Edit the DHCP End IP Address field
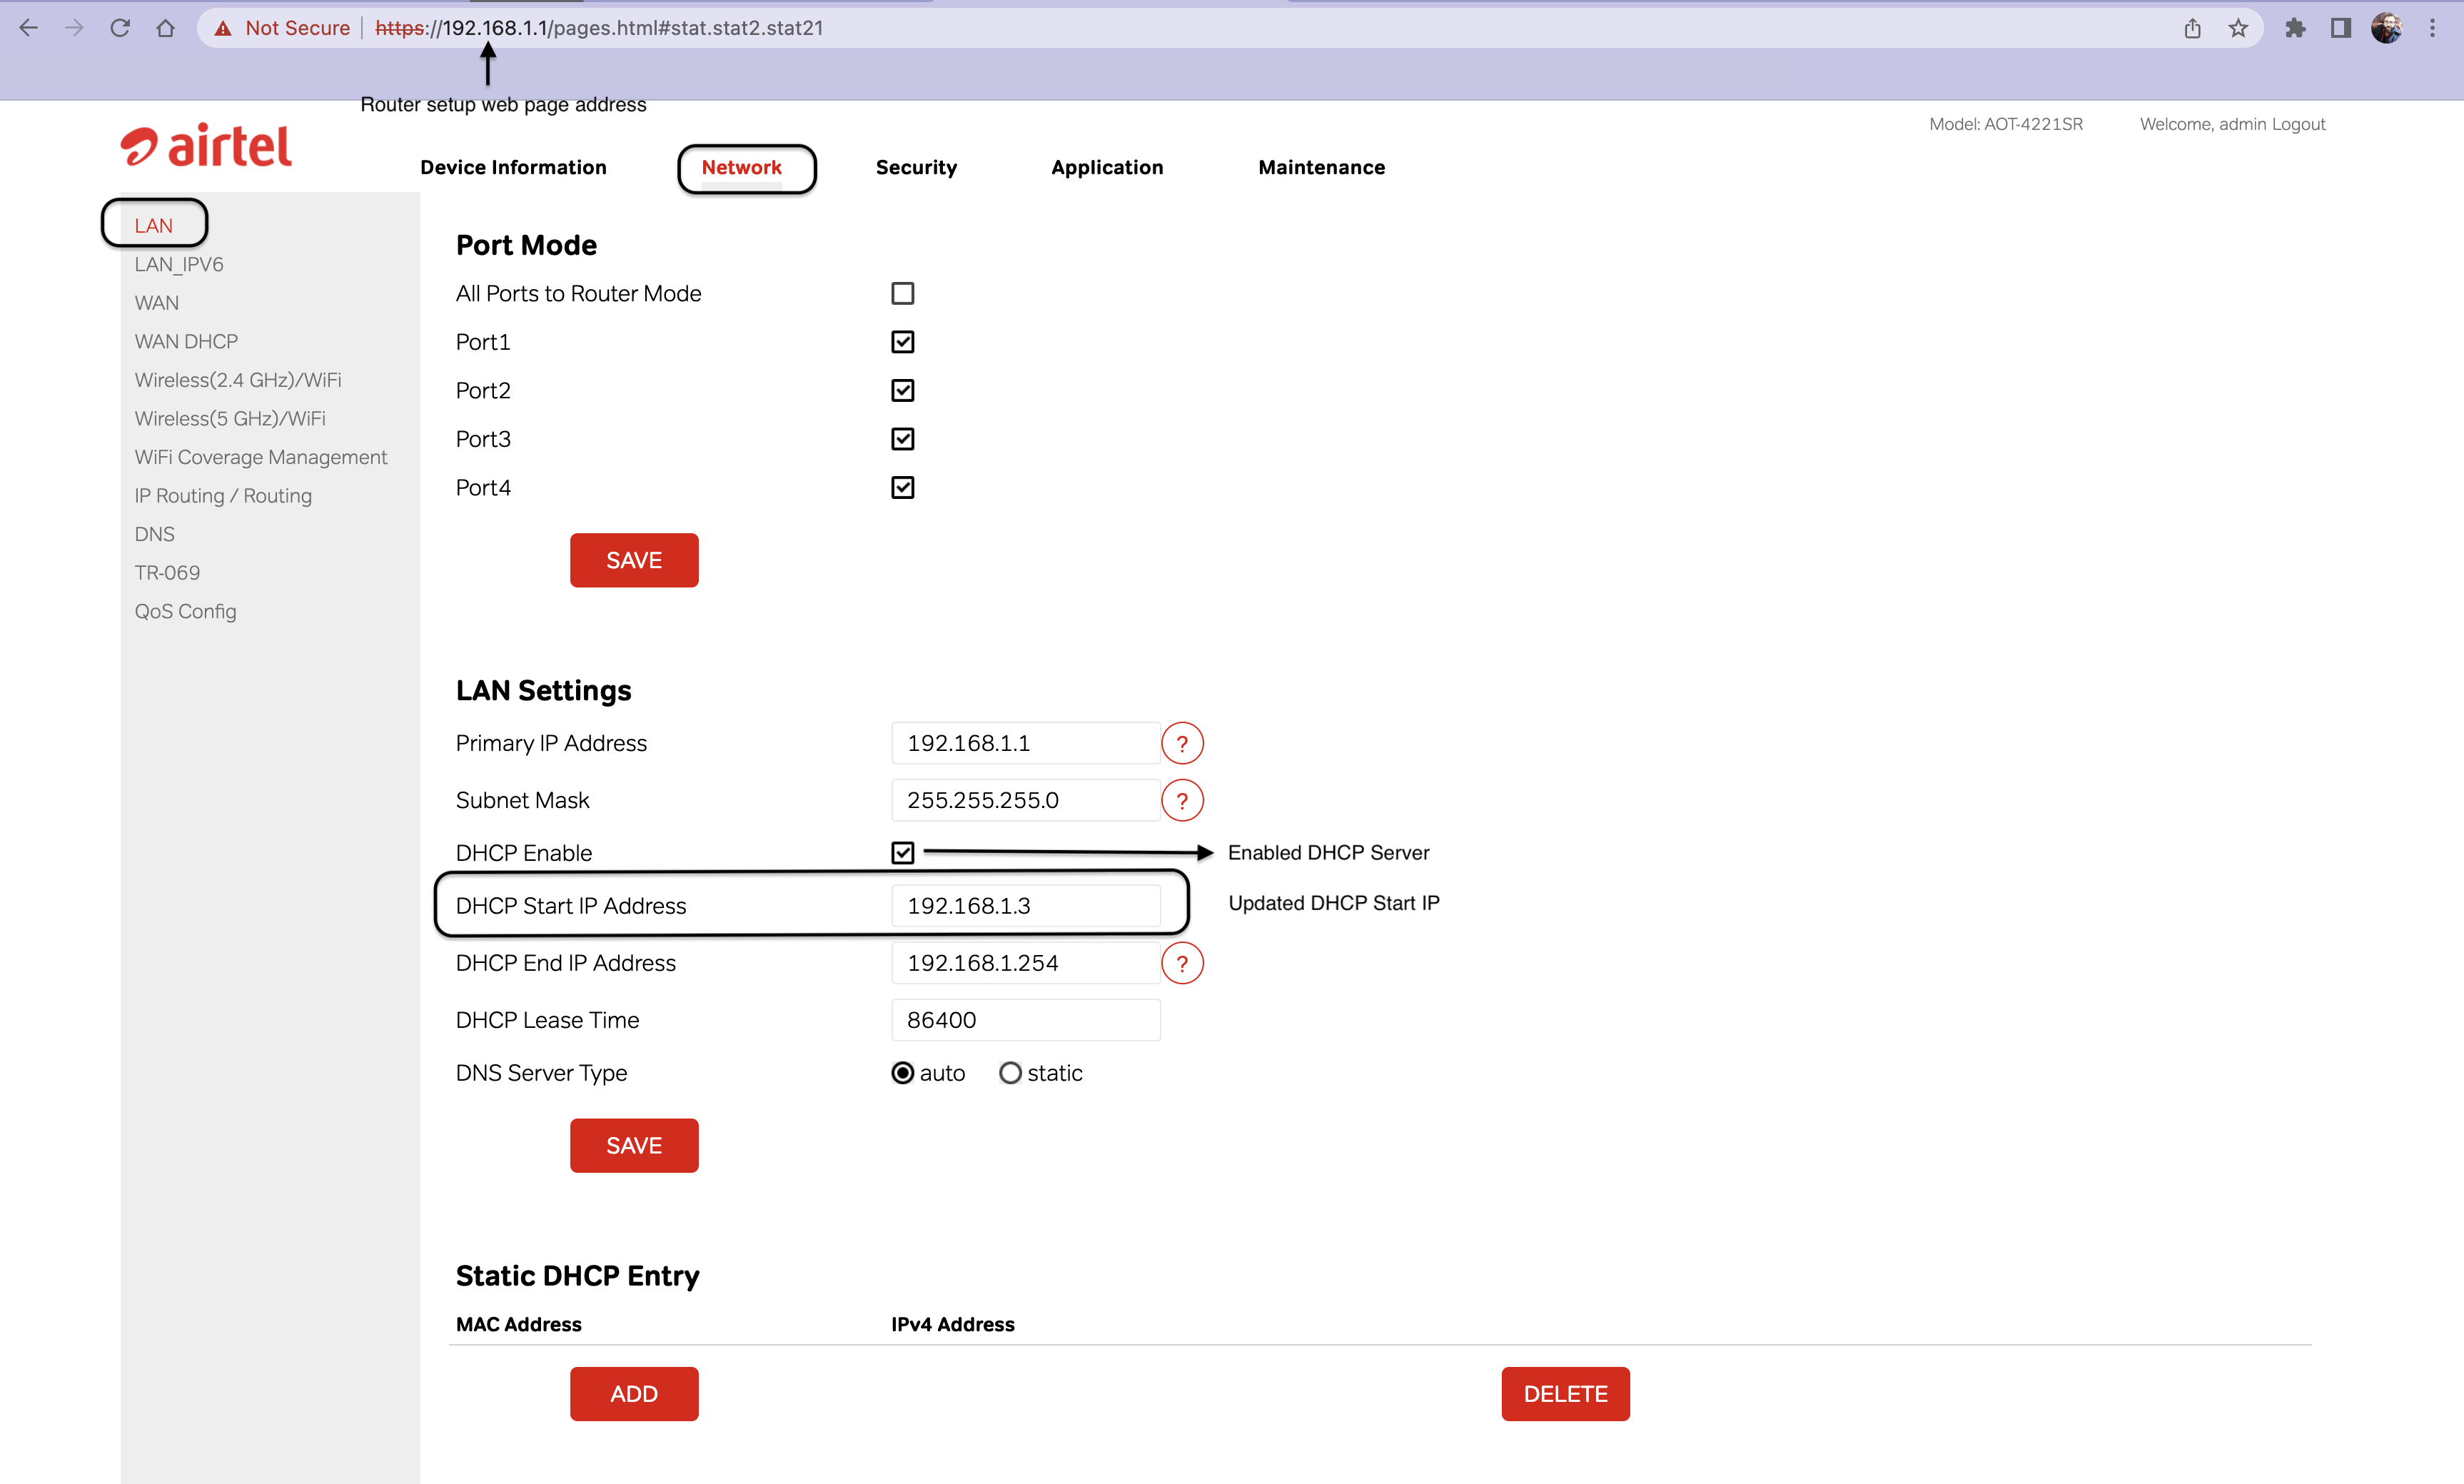The width and height of the screenshot is (2464, 1484). point(1025,963)
